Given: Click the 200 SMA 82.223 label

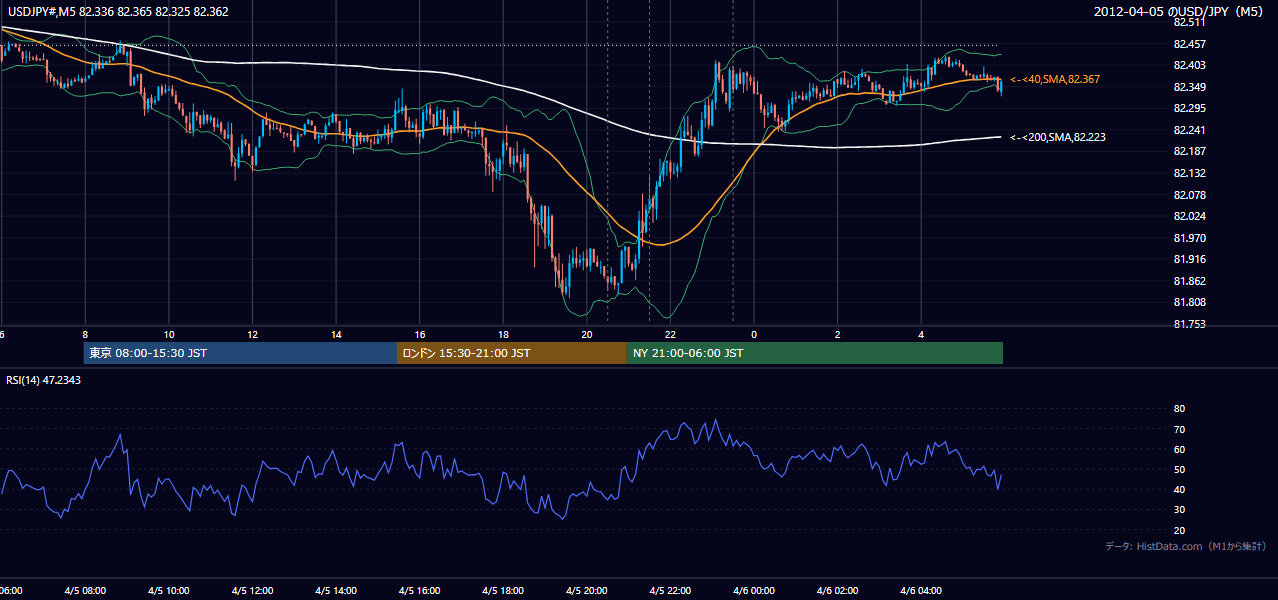Looking at the screenshot, I should (x=1058, y=137).
